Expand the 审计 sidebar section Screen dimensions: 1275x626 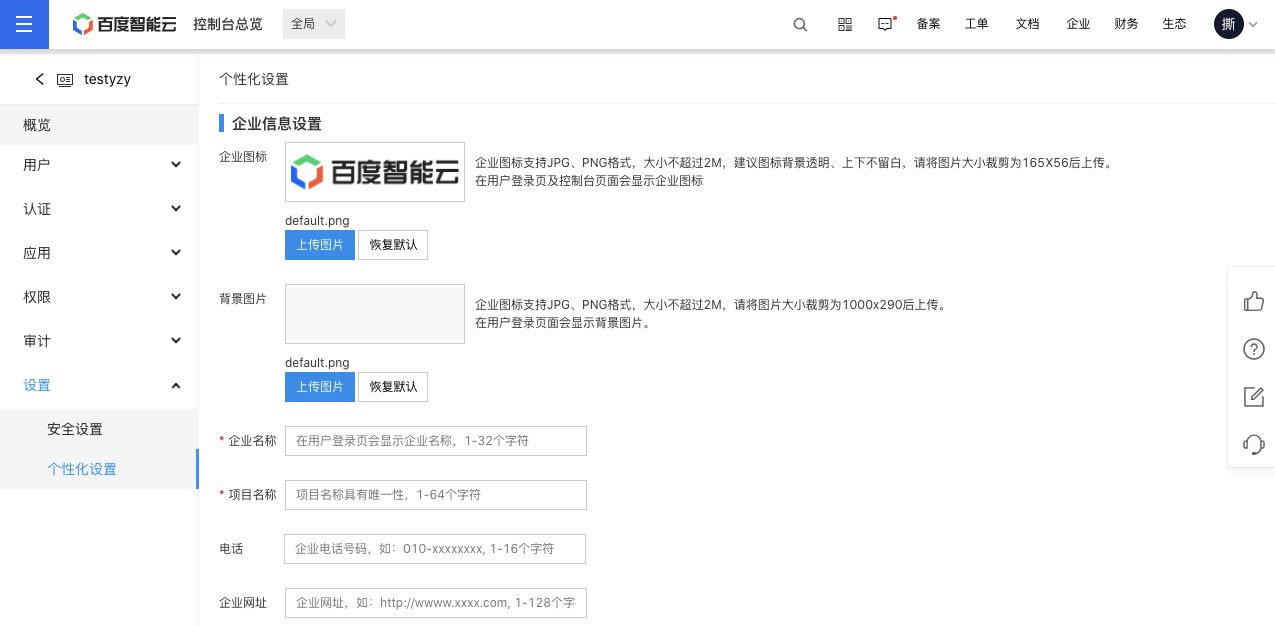click(99, 341)
